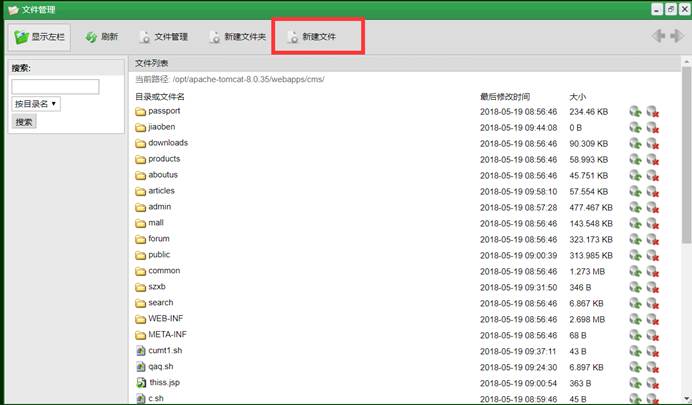The width and height of the screenshot is (692, 405).
Task: Open the common folder
Action: [164, 270]
